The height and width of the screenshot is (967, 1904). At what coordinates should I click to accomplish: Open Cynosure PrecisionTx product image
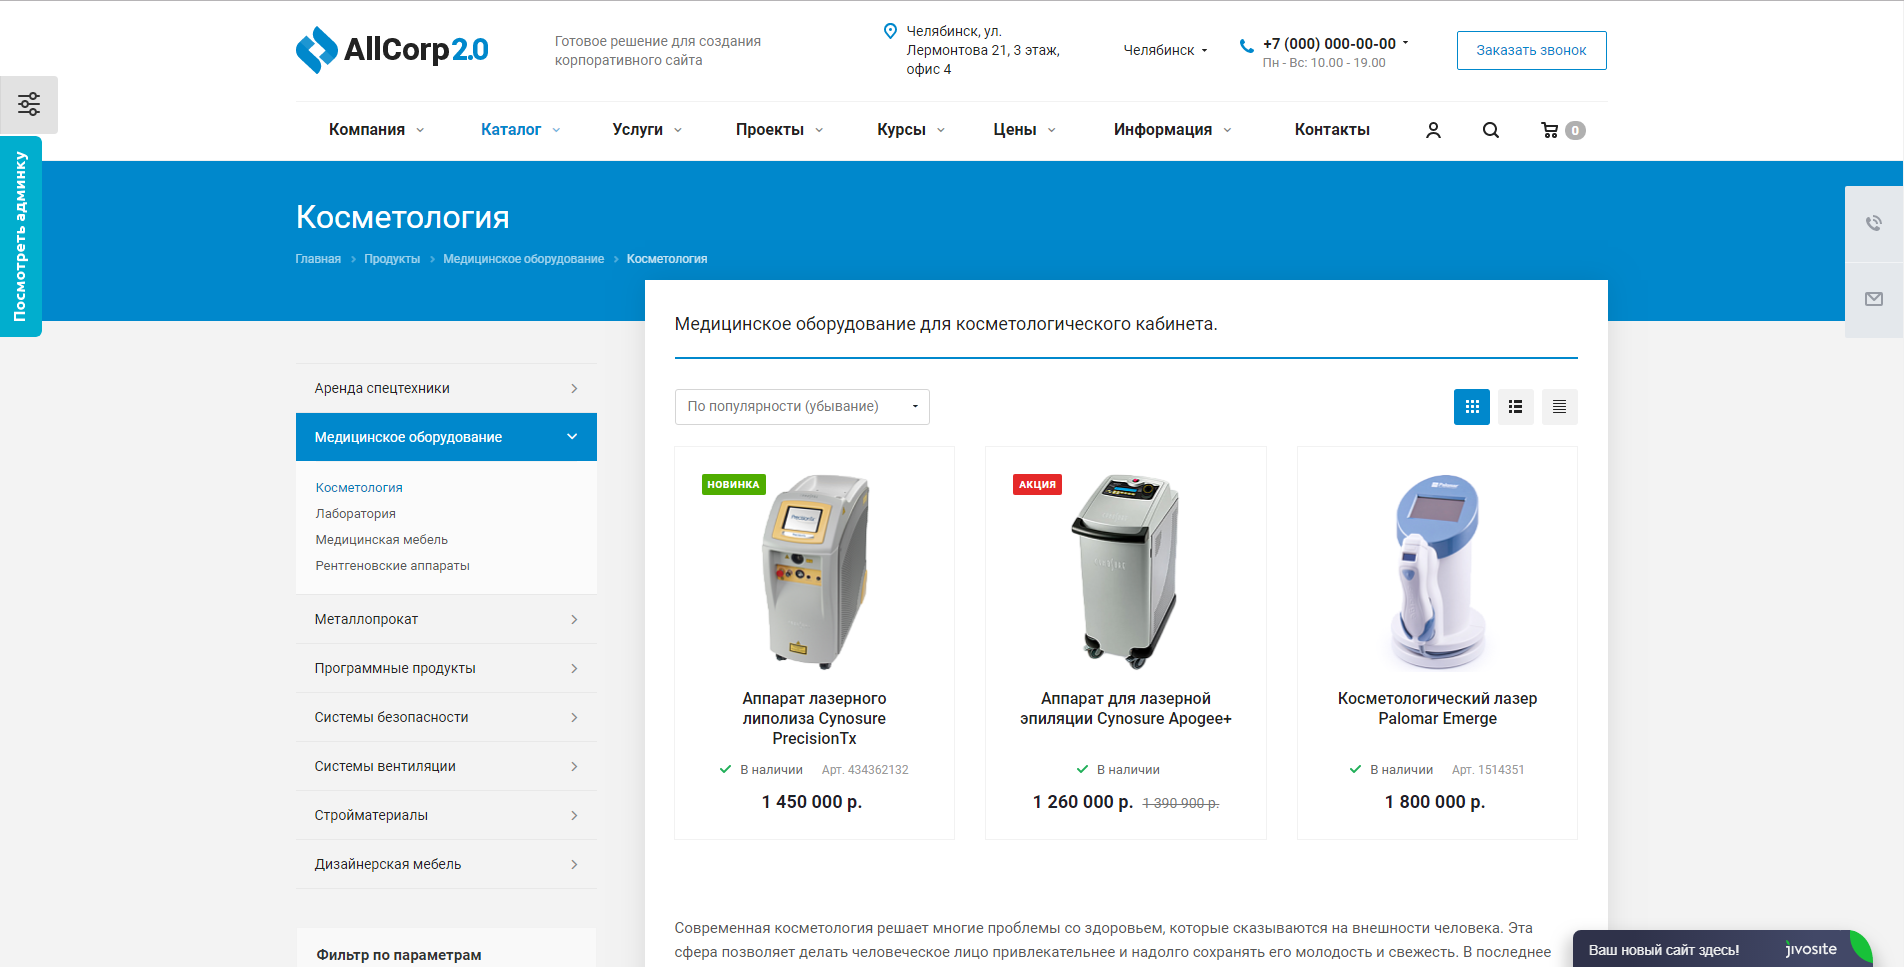click(x=815, y=571)
